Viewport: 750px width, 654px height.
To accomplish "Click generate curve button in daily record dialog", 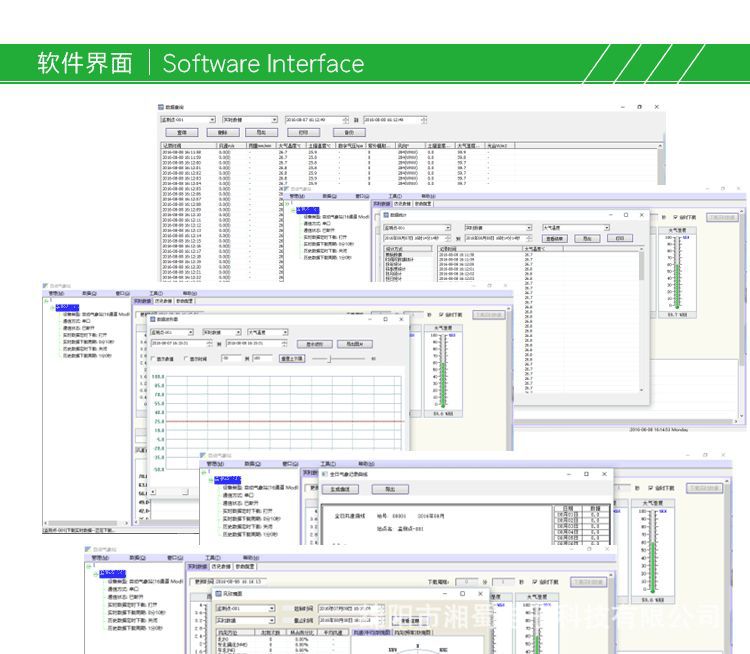I will [340, 489].
